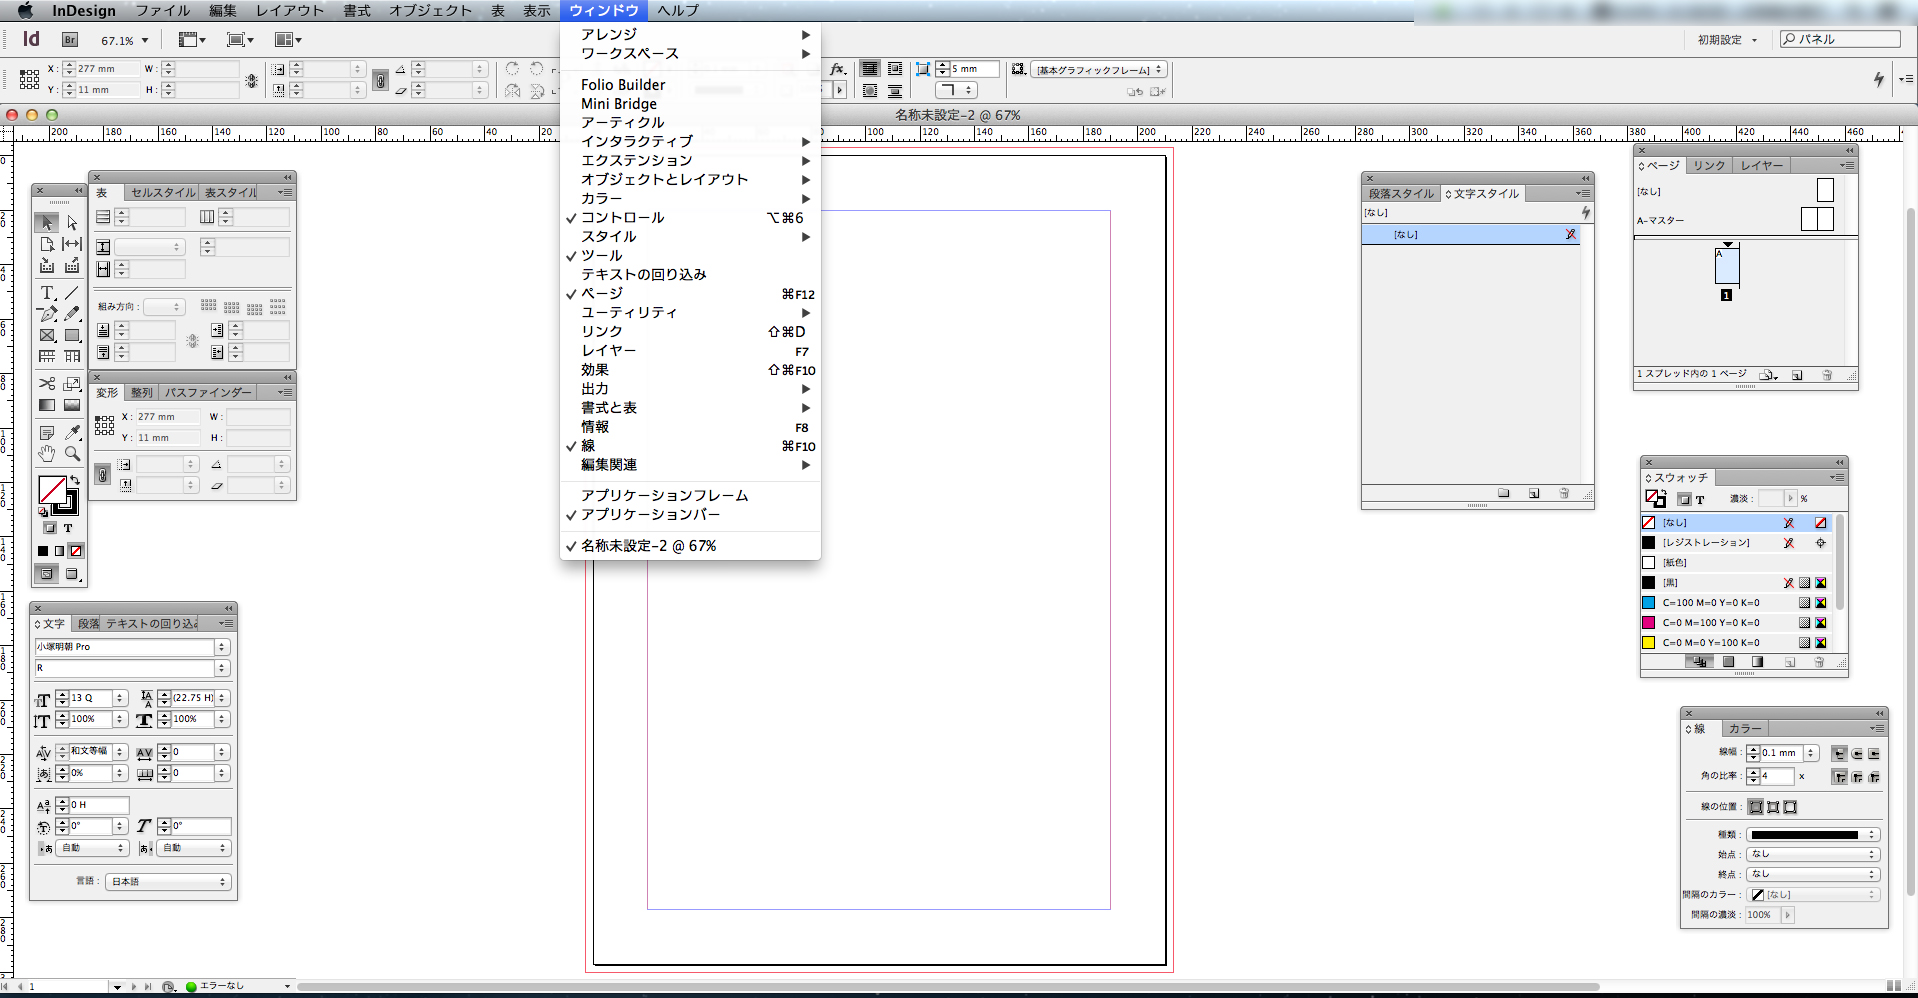Click the Adobe Bridge (Br) icon
This screenshot has height=998, width=1918.
(x=70, y=40)
